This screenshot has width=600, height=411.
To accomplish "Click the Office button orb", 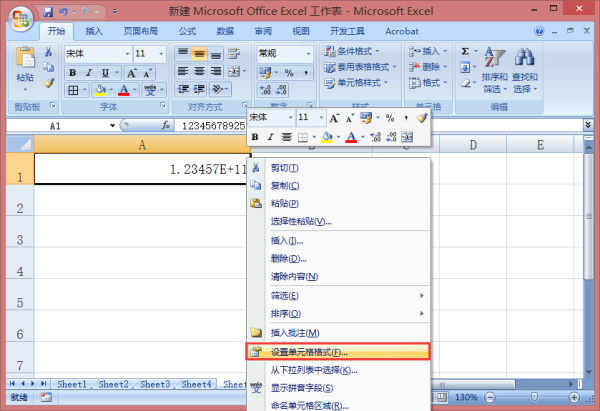I will [x=21, y=19].
